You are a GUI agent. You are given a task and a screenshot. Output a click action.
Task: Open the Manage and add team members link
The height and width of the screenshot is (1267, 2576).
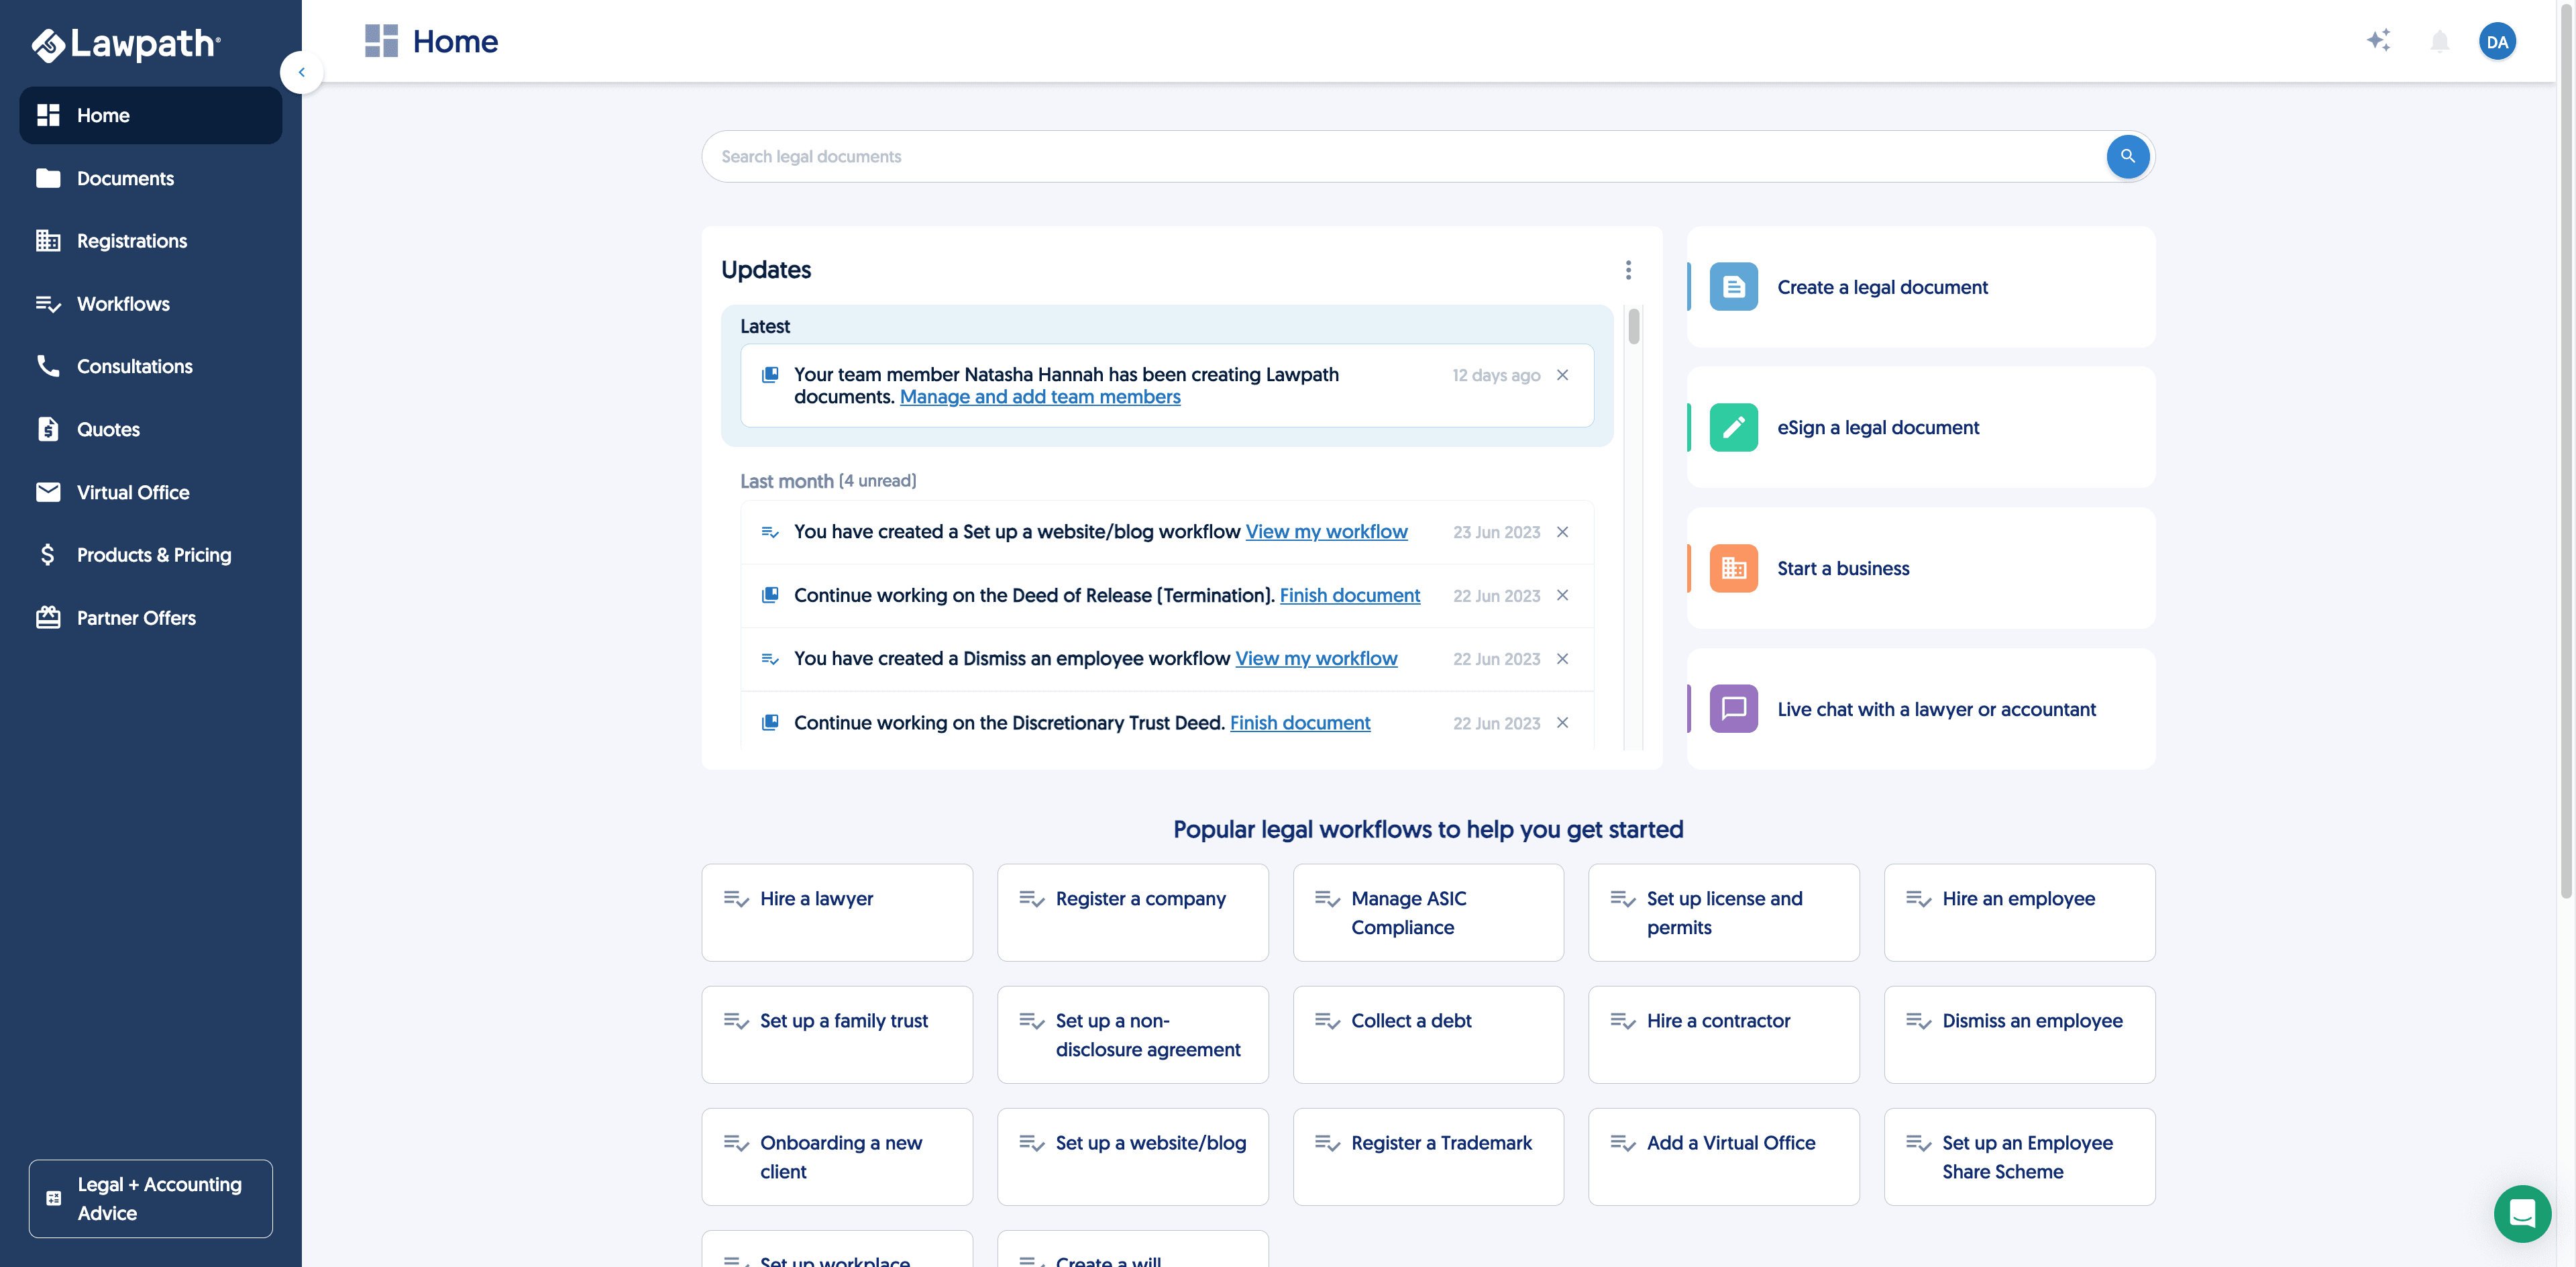tap(1040, 397)
